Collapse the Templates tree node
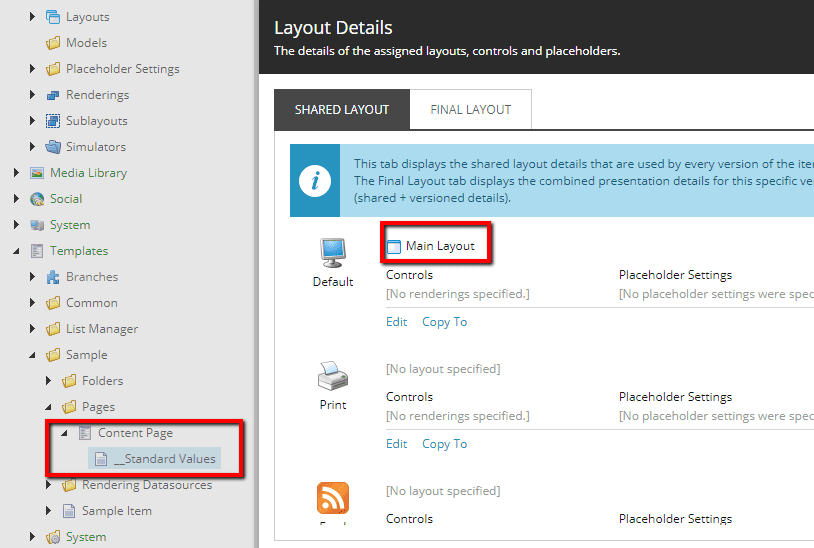 pos(17,251)
